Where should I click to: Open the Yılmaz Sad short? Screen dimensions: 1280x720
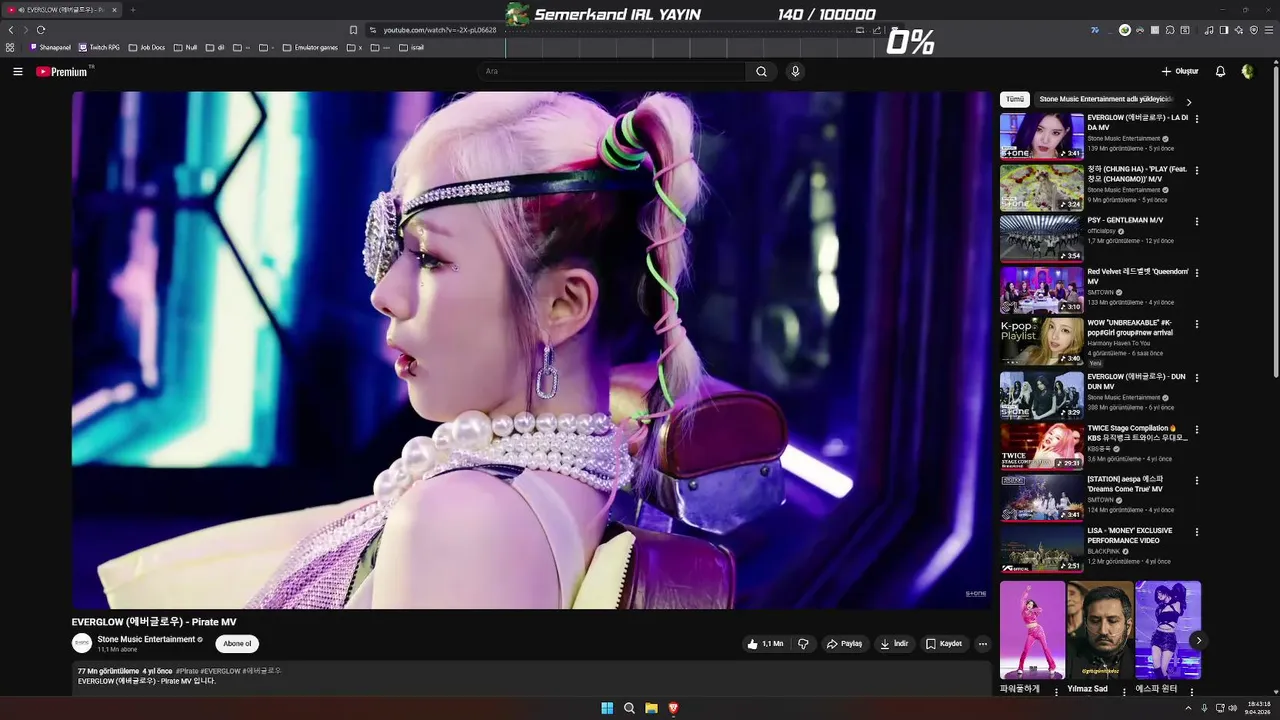[1100, 630]
